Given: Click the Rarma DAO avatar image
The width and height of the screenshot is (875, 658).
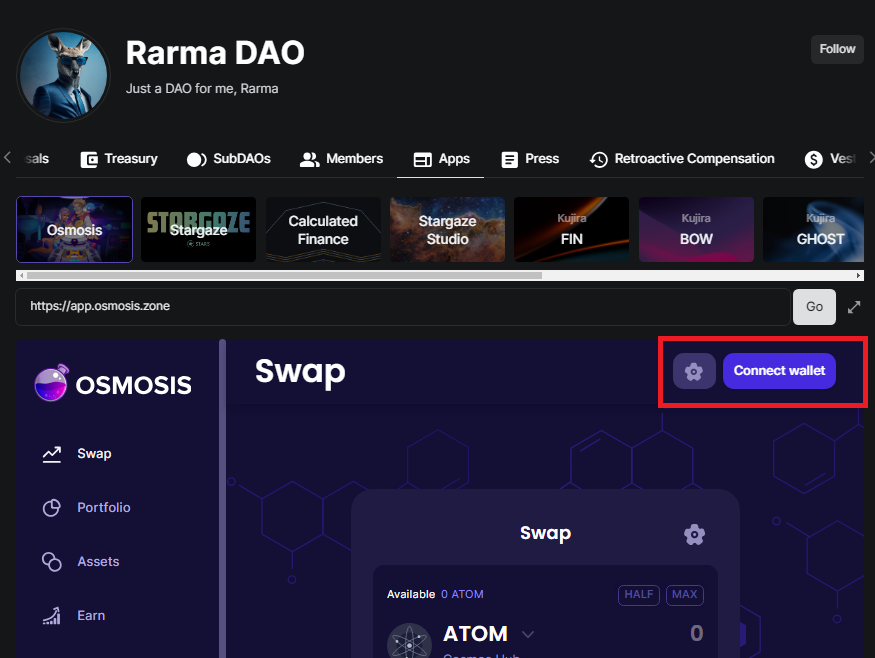Looking at the screenshot, I should tap(63, 75).
